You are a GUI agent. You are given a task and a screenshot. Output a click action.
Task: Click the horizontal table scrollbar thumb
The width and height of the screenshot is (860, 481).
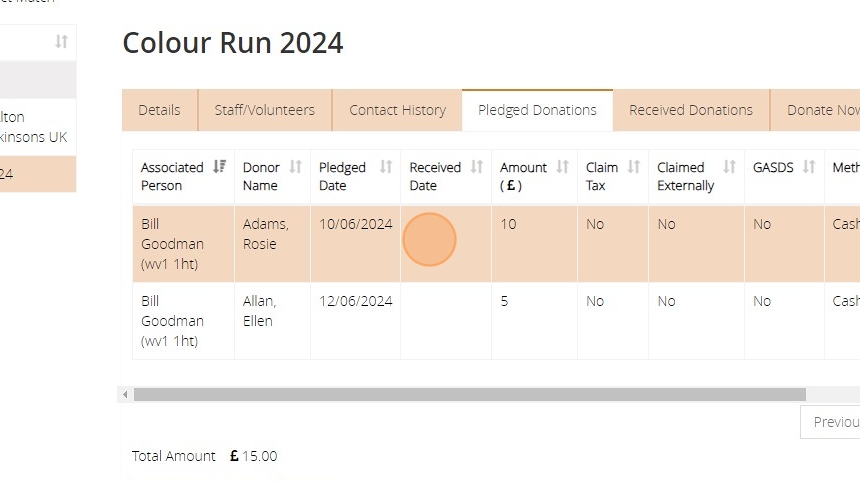(469, 395)
